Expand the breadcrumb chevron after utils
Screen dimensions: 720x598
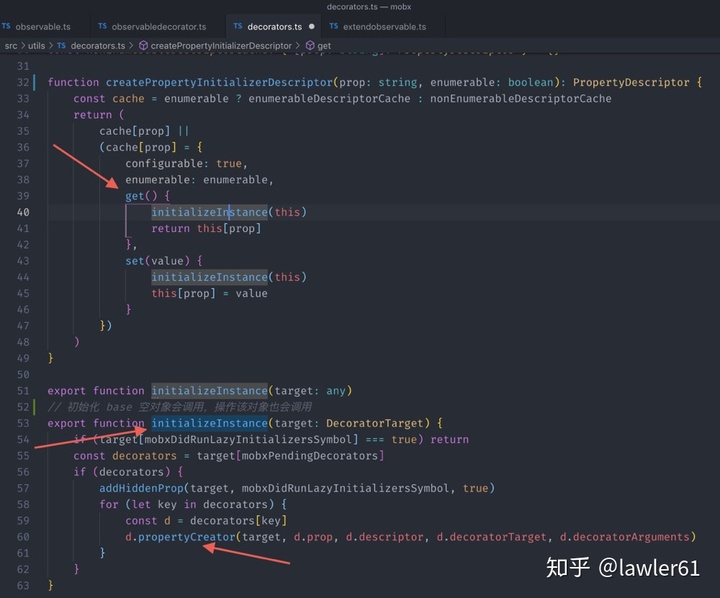click(51, 45)
